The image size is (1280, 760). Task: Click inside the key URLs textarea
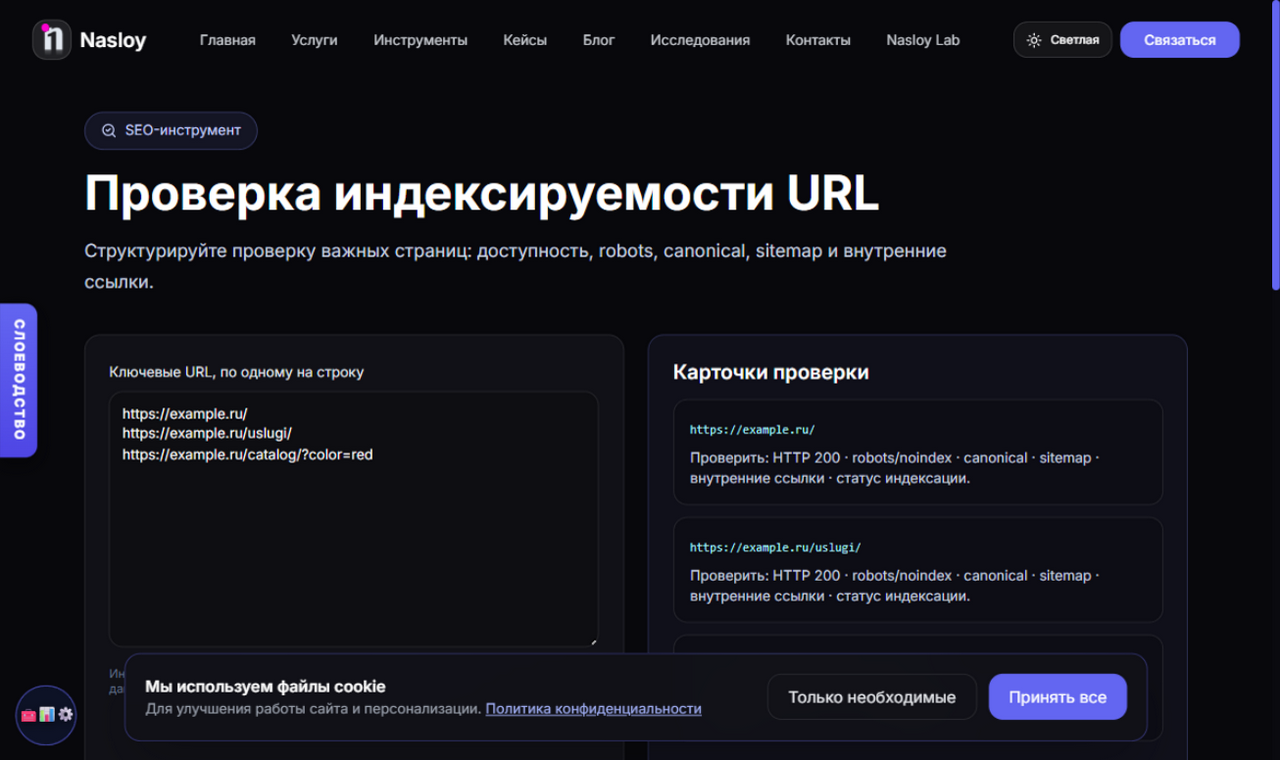point(354,519)
